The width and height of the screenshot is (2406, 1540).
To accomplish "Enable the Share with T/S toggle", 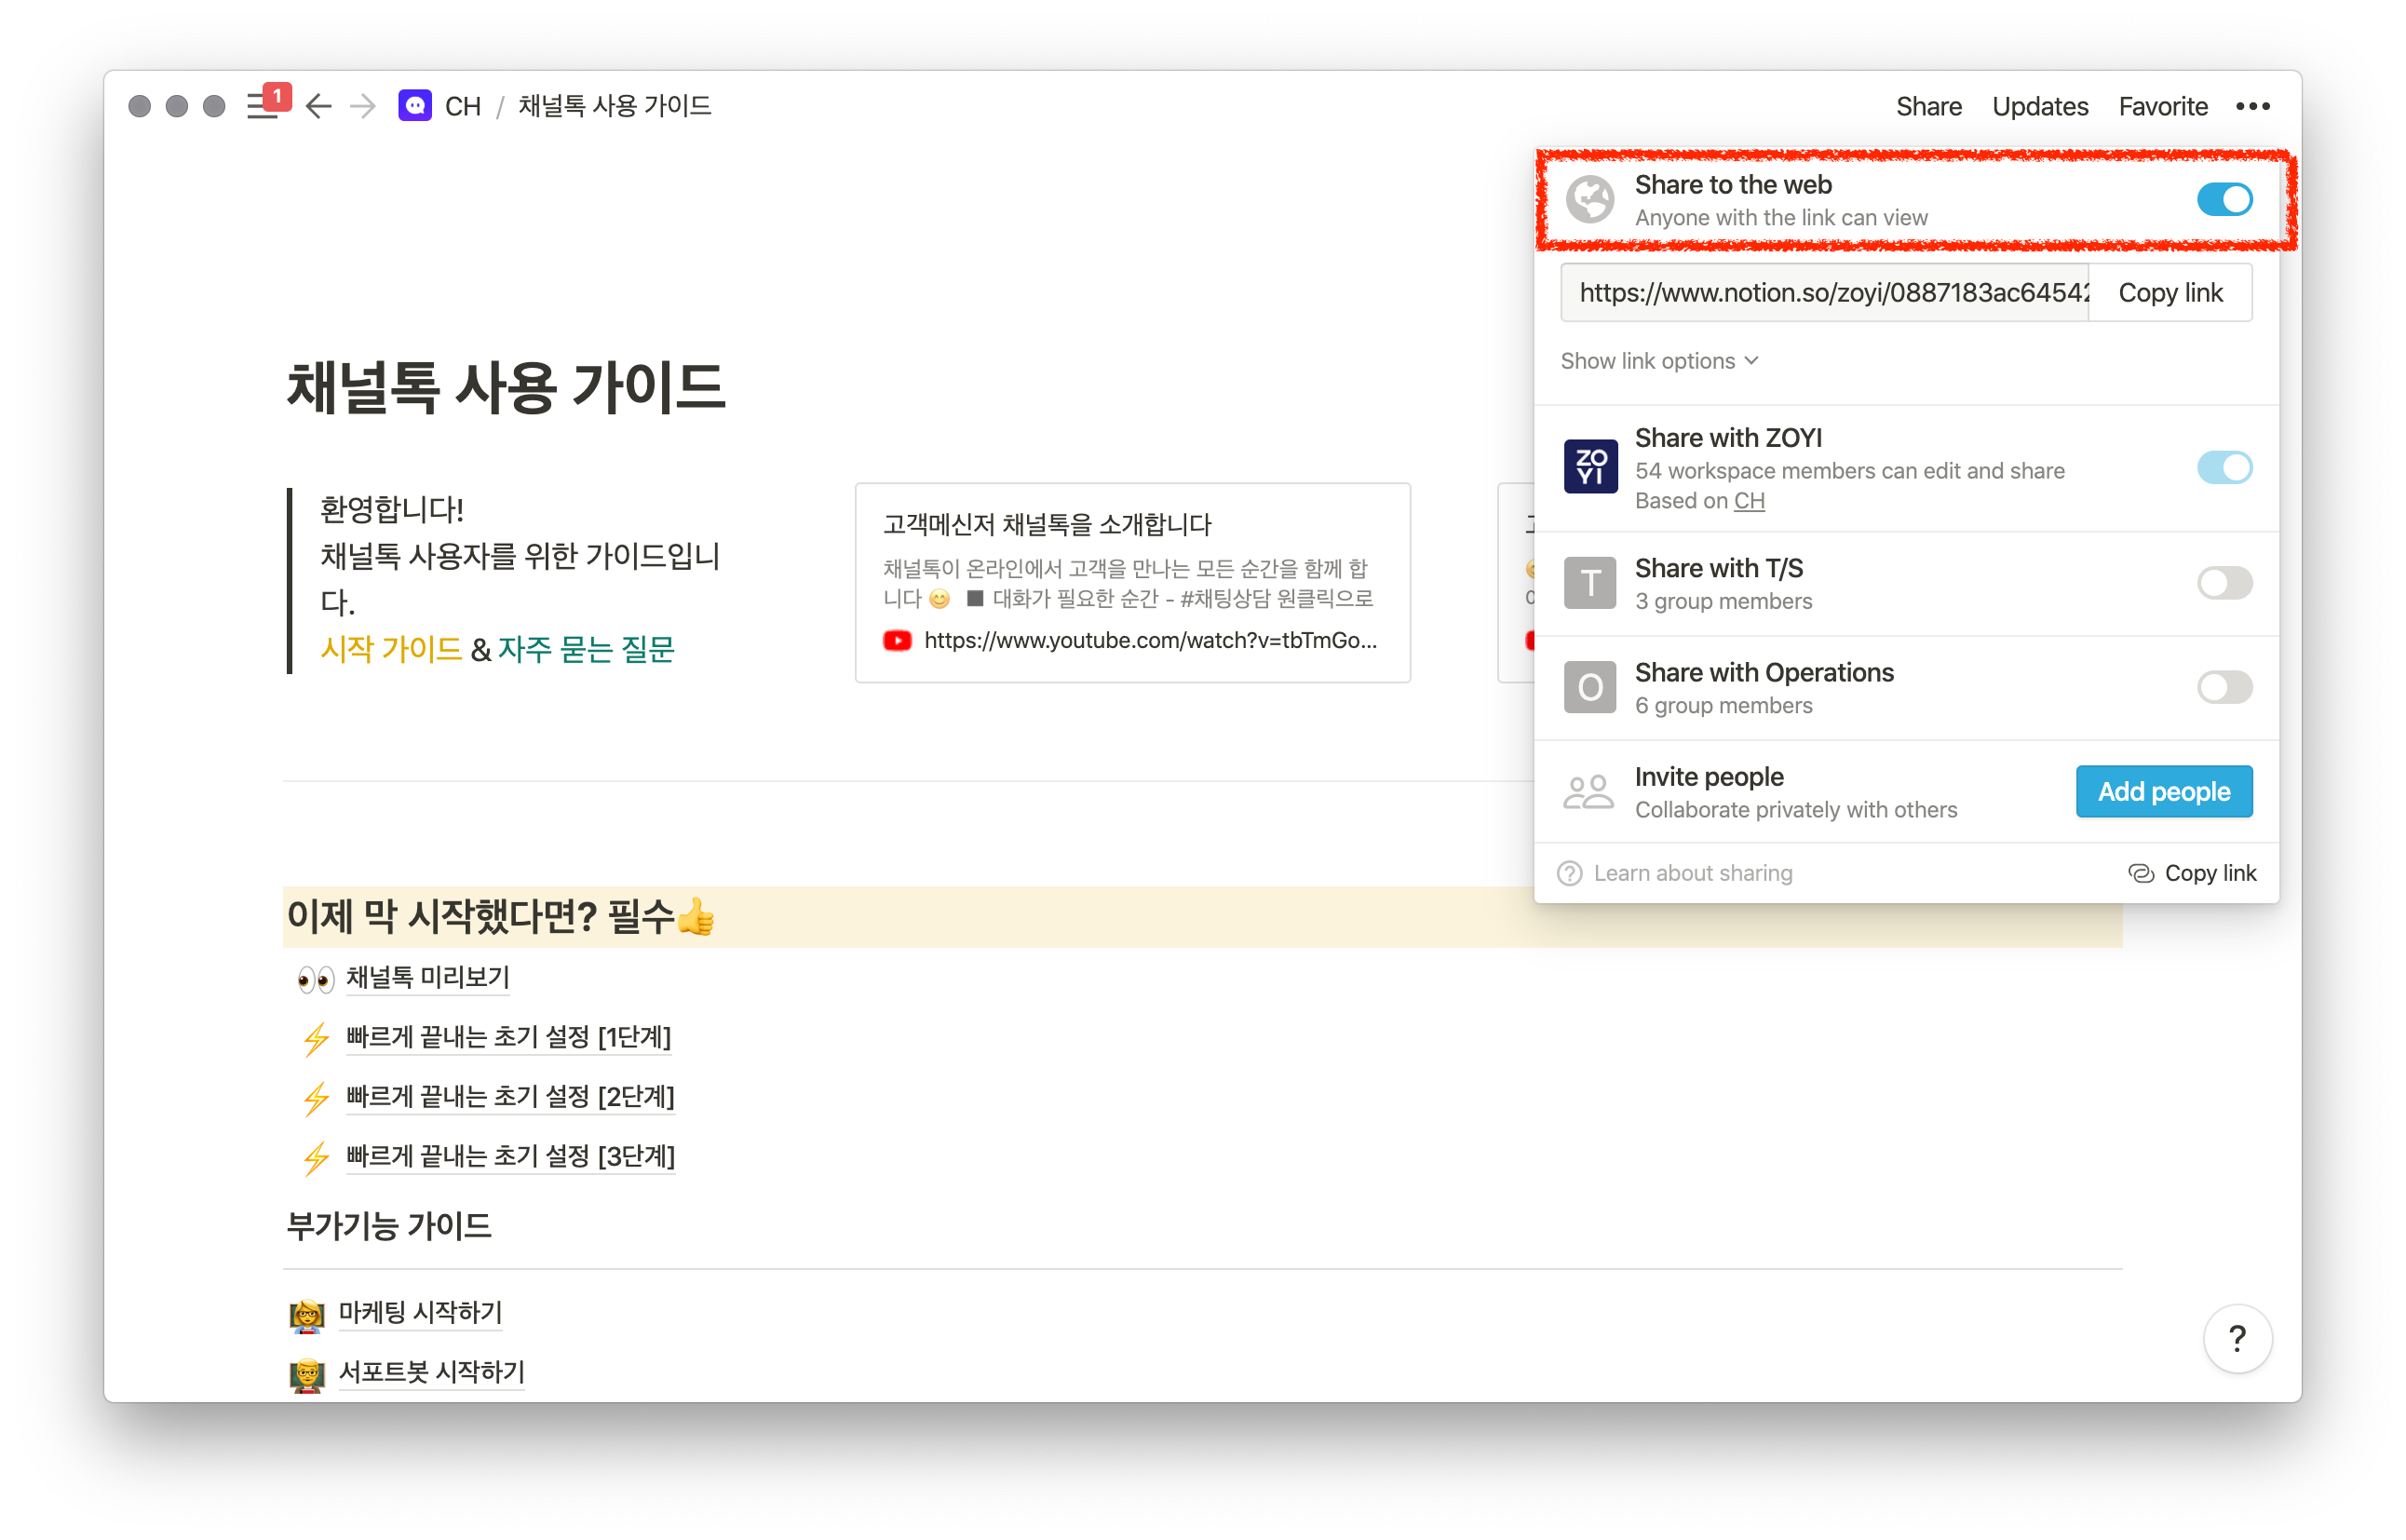I will [x=2223, y=583].
